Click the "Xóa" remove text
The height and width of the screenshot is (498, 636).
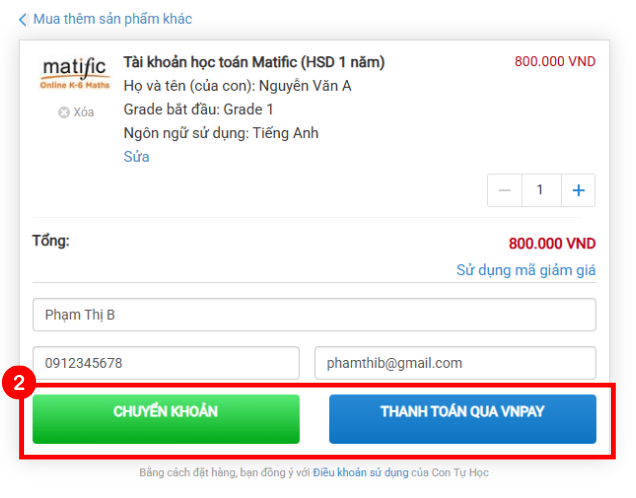pos(84,112)
